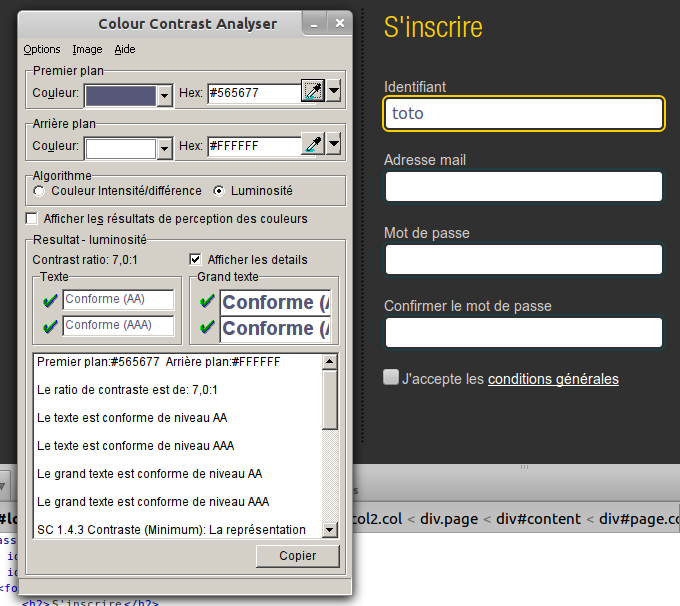Select 'SC 1.4.3 Contraste (Minimum)' line
Screen dimensions: 680x606
click(x=171, y=530)
